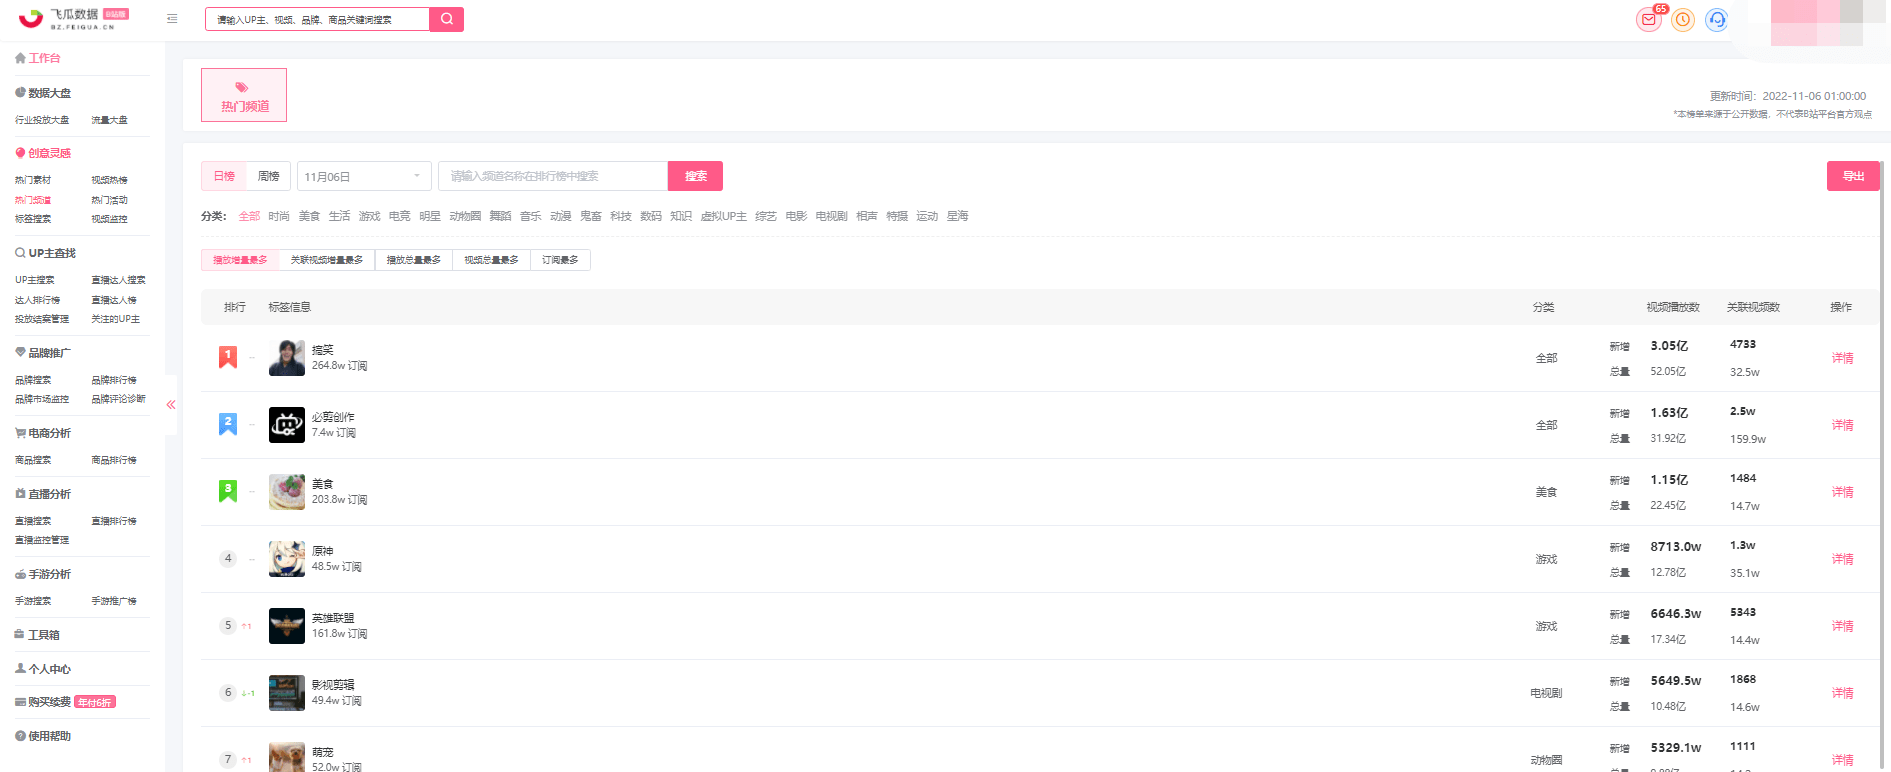Click the UP主查找 magnifier icon
This screenshot has width=1891, height=772.
click(20, 253)
